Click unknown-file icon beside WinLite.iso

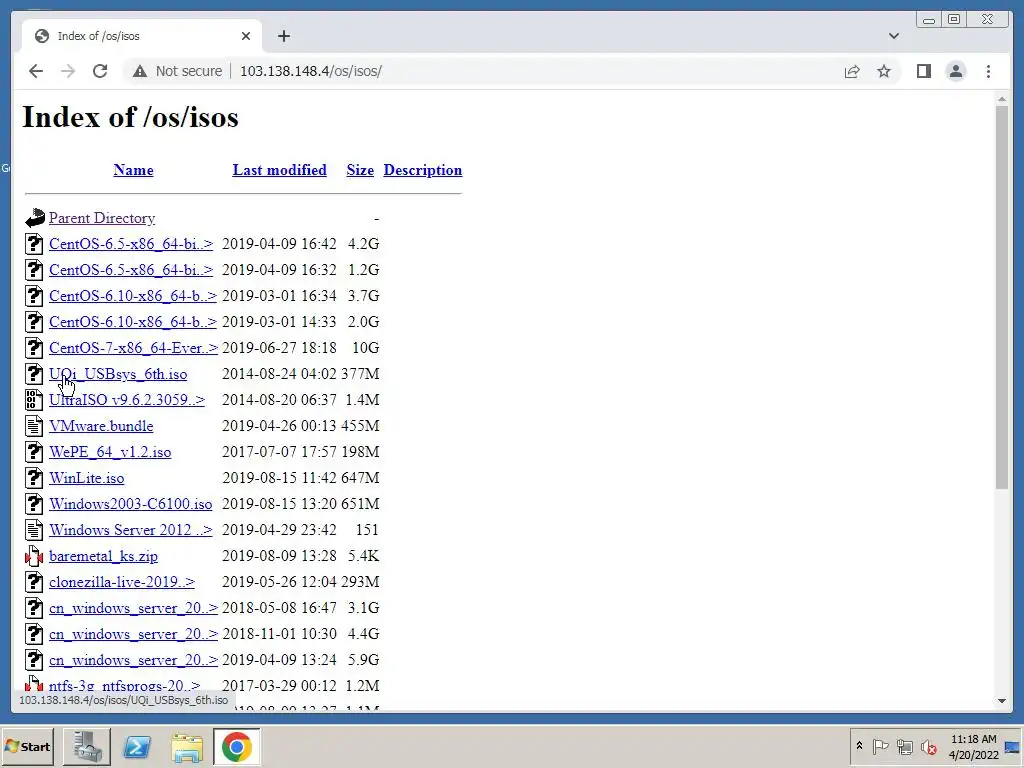34,478
